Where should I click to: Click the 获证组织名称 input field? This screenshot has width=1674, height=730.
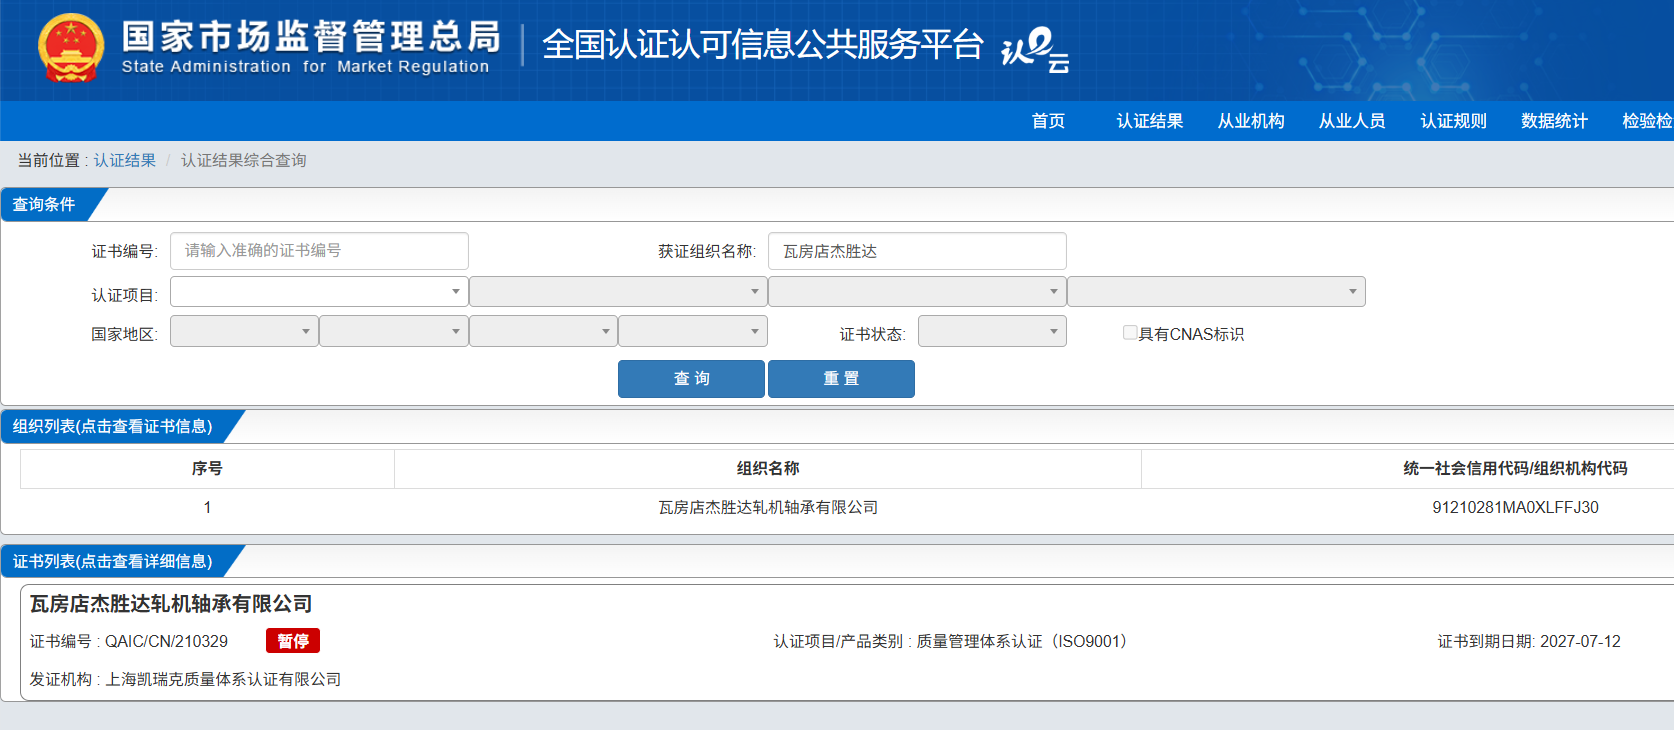coord(917,251)
